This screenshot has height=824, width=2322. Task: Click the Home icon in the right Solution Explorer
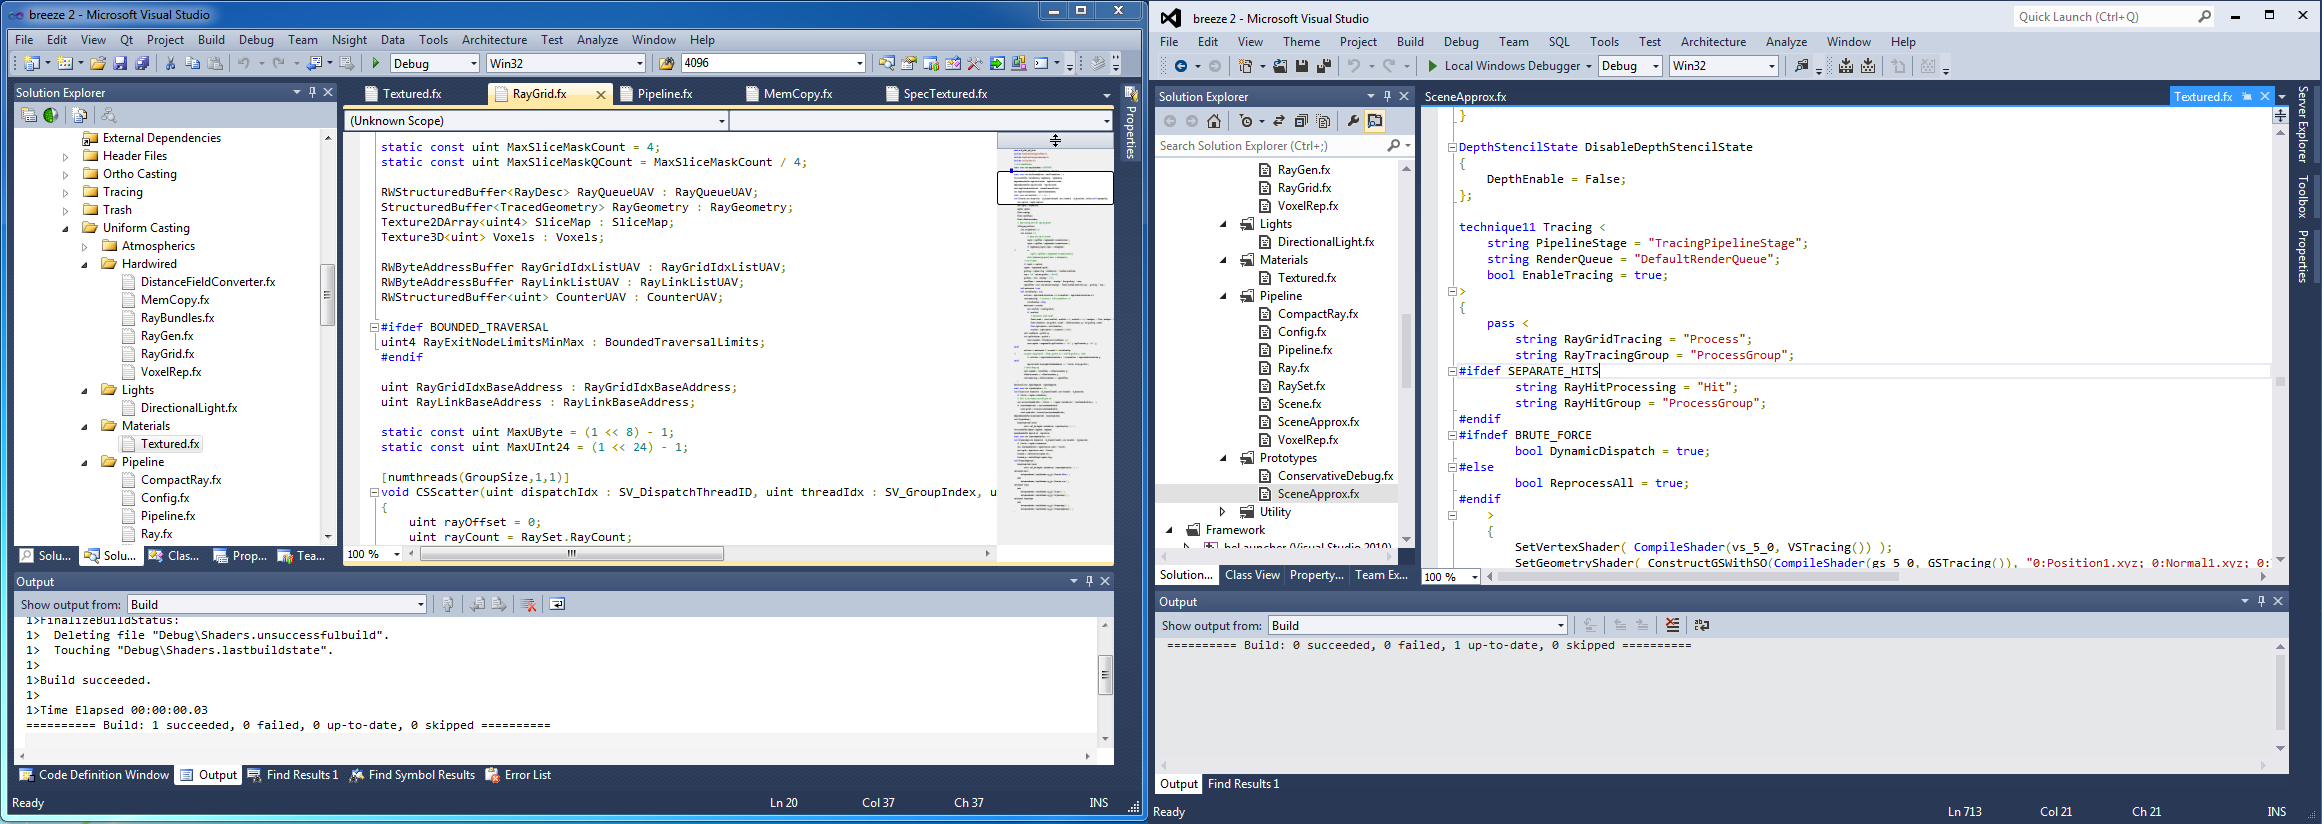pos(1214,121)
